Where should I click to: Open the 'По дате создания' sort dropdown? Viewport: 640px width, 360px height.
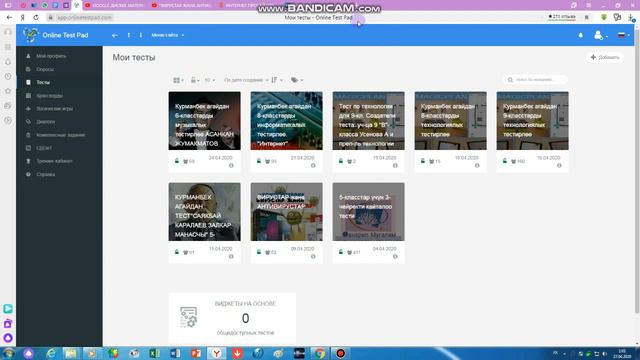click(246, 80)
